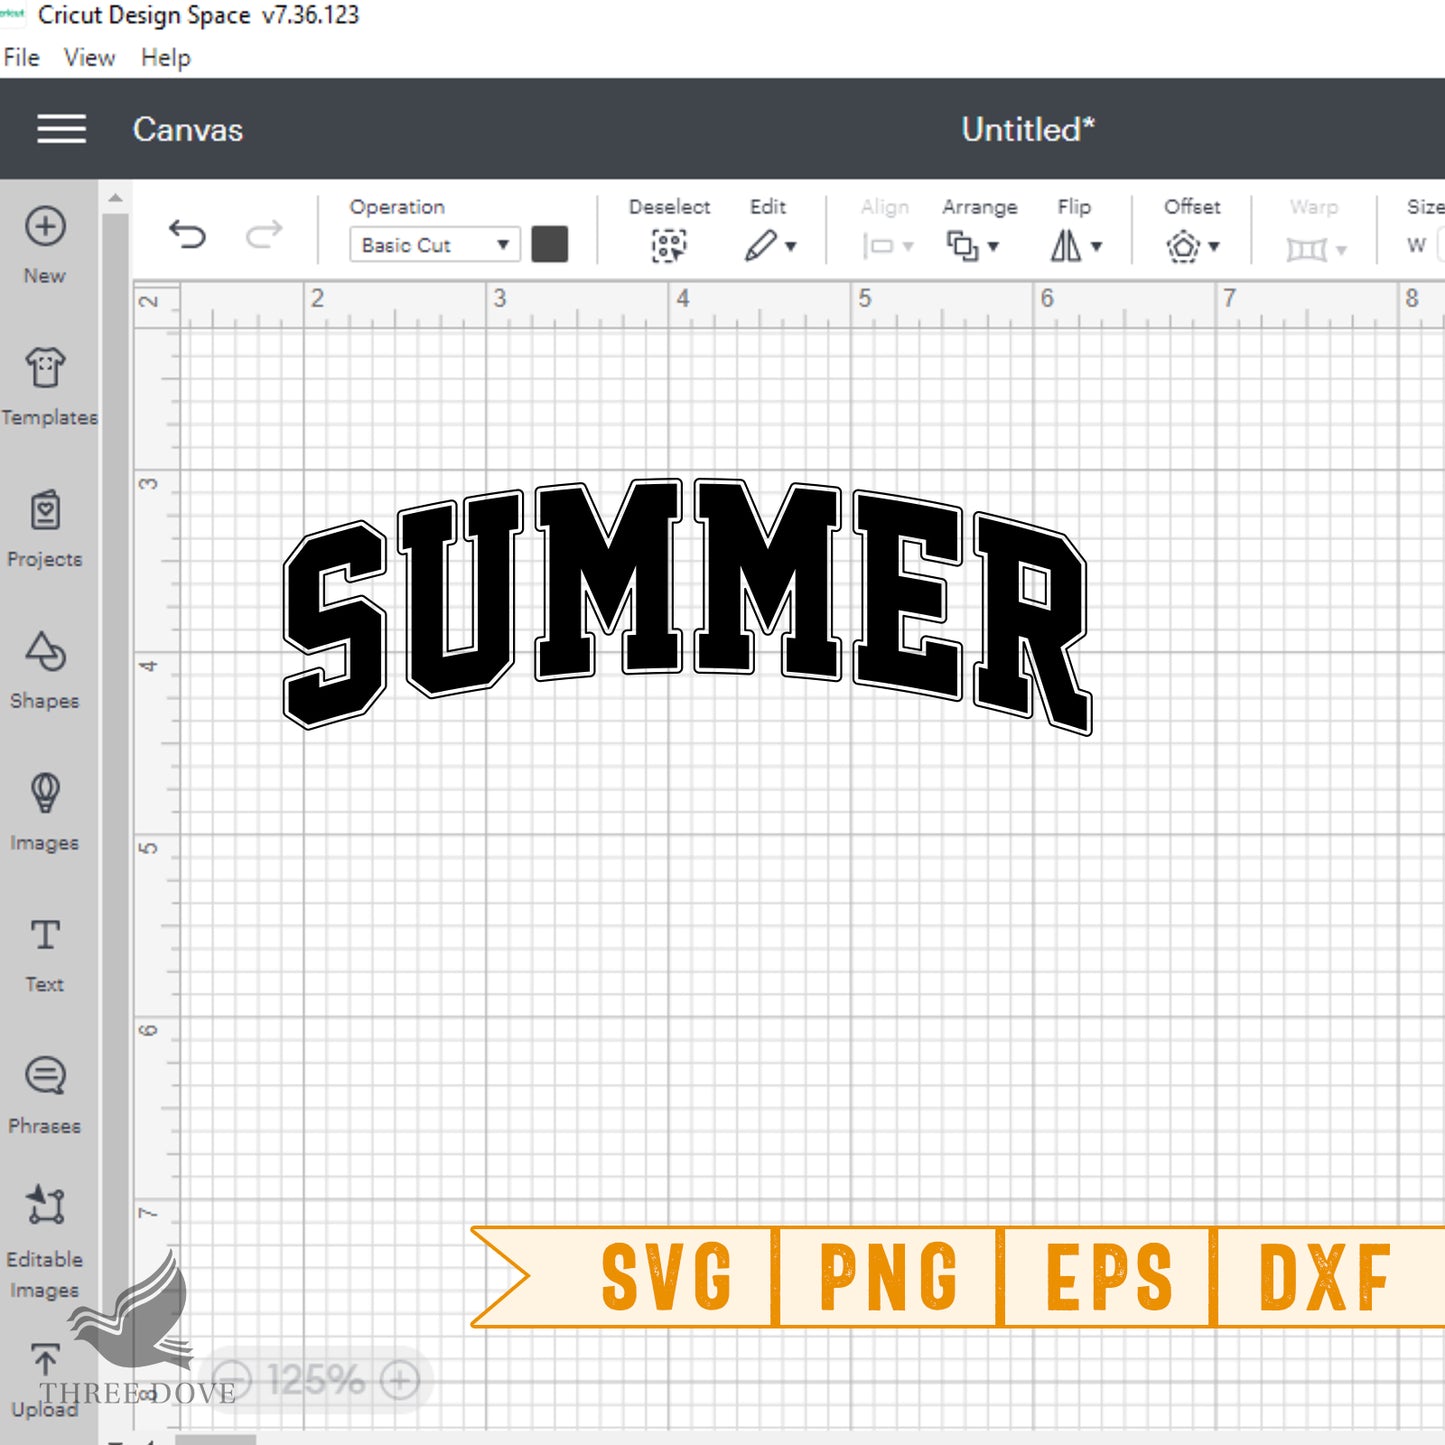The height and width of the screenshot is (1445, 1445).
Task: Open the Help menu
Action: click(165, 58)
